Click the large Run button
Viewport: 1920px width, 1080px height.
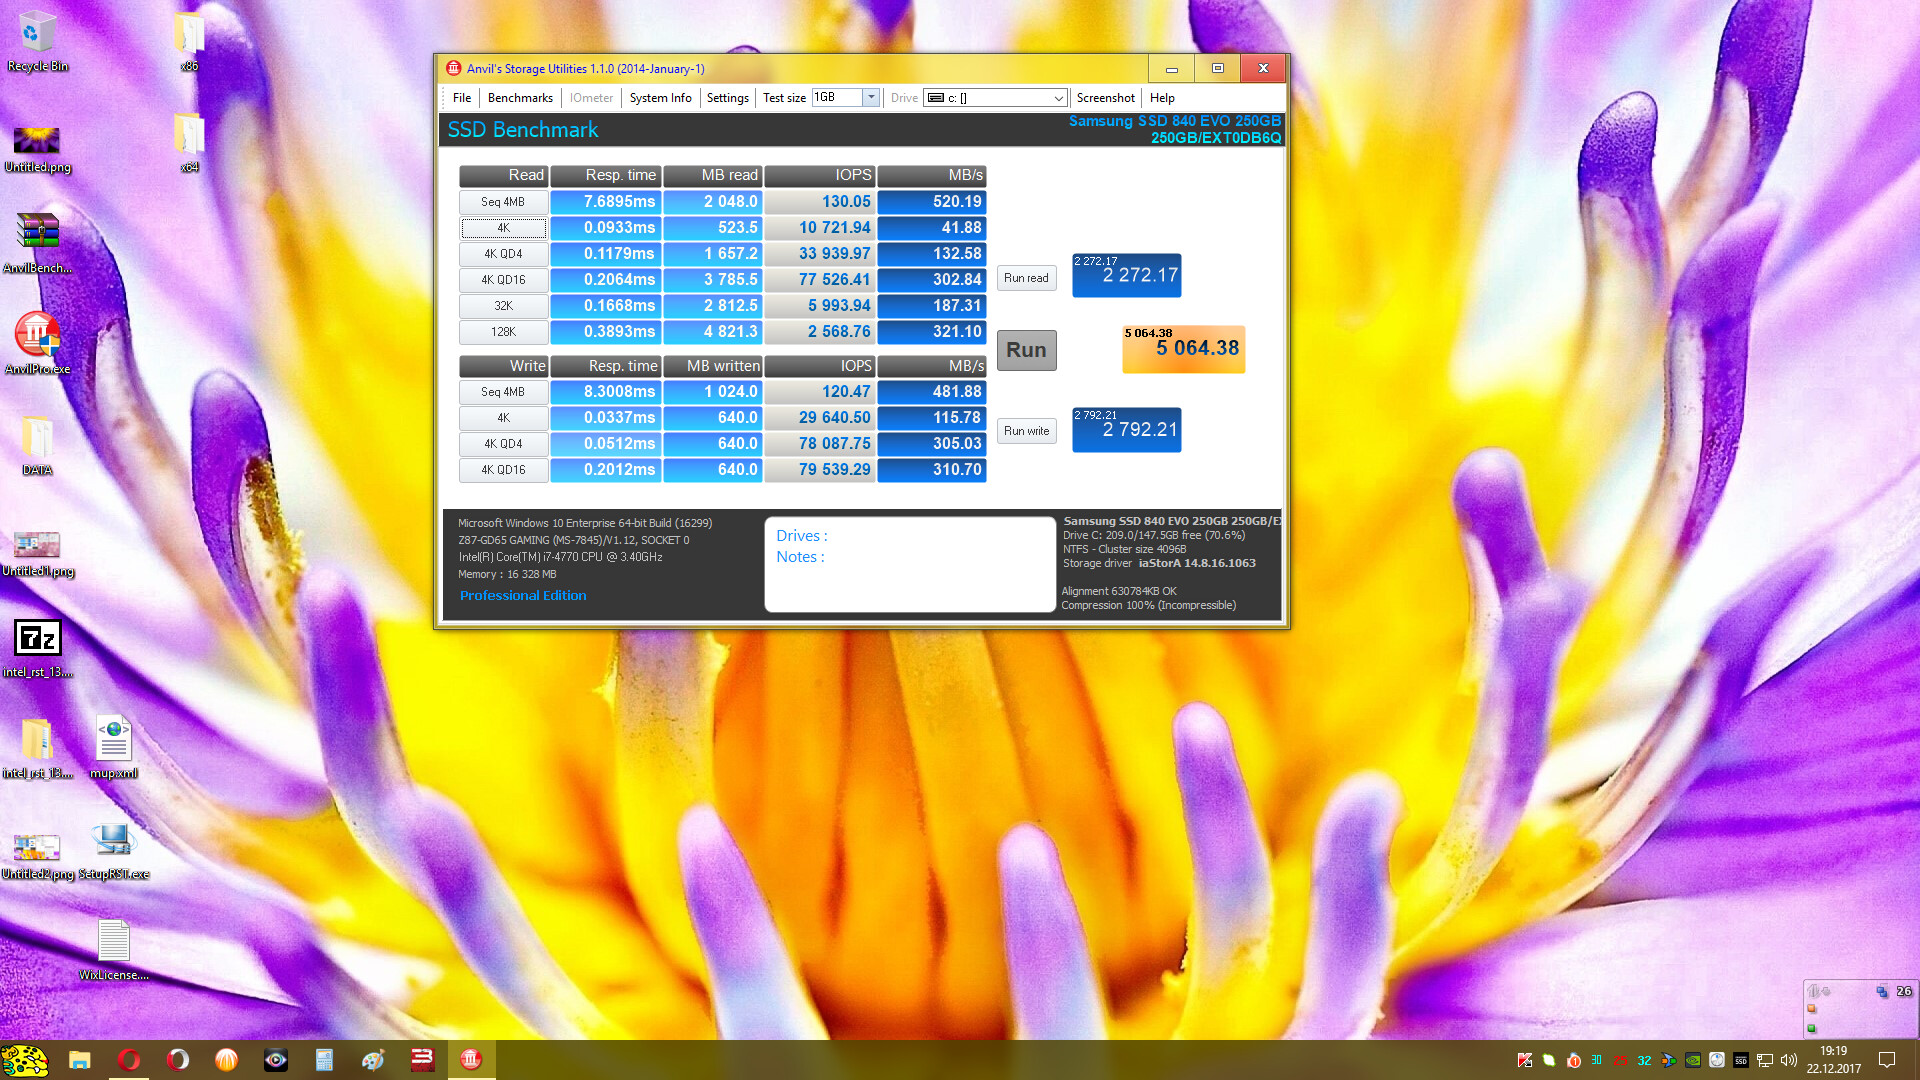pyautogui.click(x=1026, y=350)
